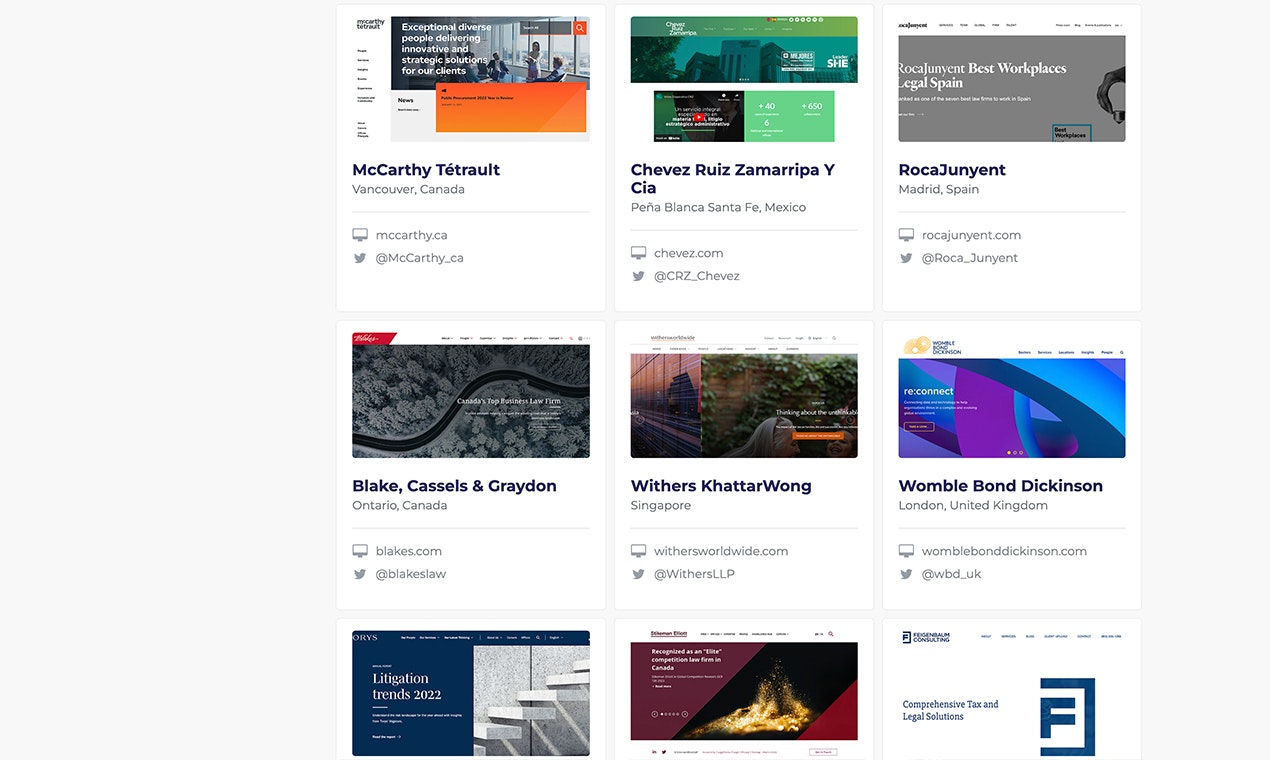The height and width of the screenshot is (760, 1270).
Task: Click the monitor icon beside withersworldwide.com
Action: (x=638, y=551)
